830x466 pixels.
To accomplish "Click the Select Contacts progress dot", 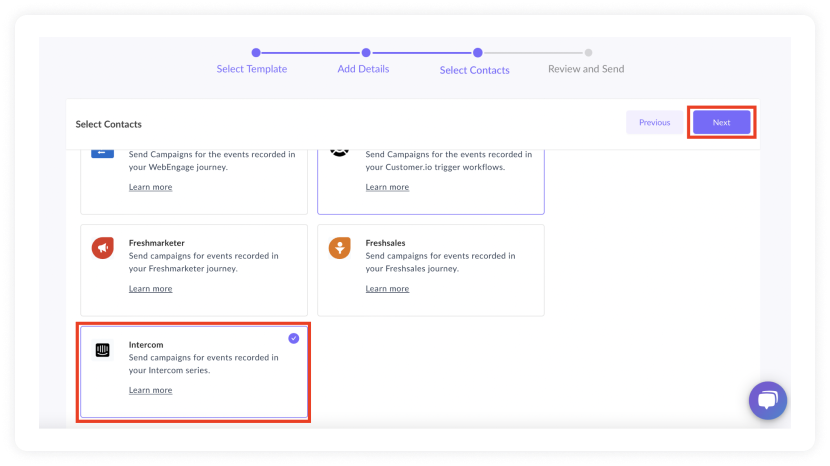I will click(477, 52).
